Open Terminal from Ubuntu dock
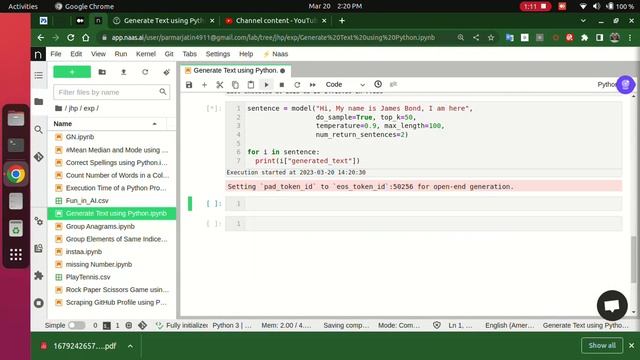Image resolution: width=640 pixels, height=360 pixels. 16,145
